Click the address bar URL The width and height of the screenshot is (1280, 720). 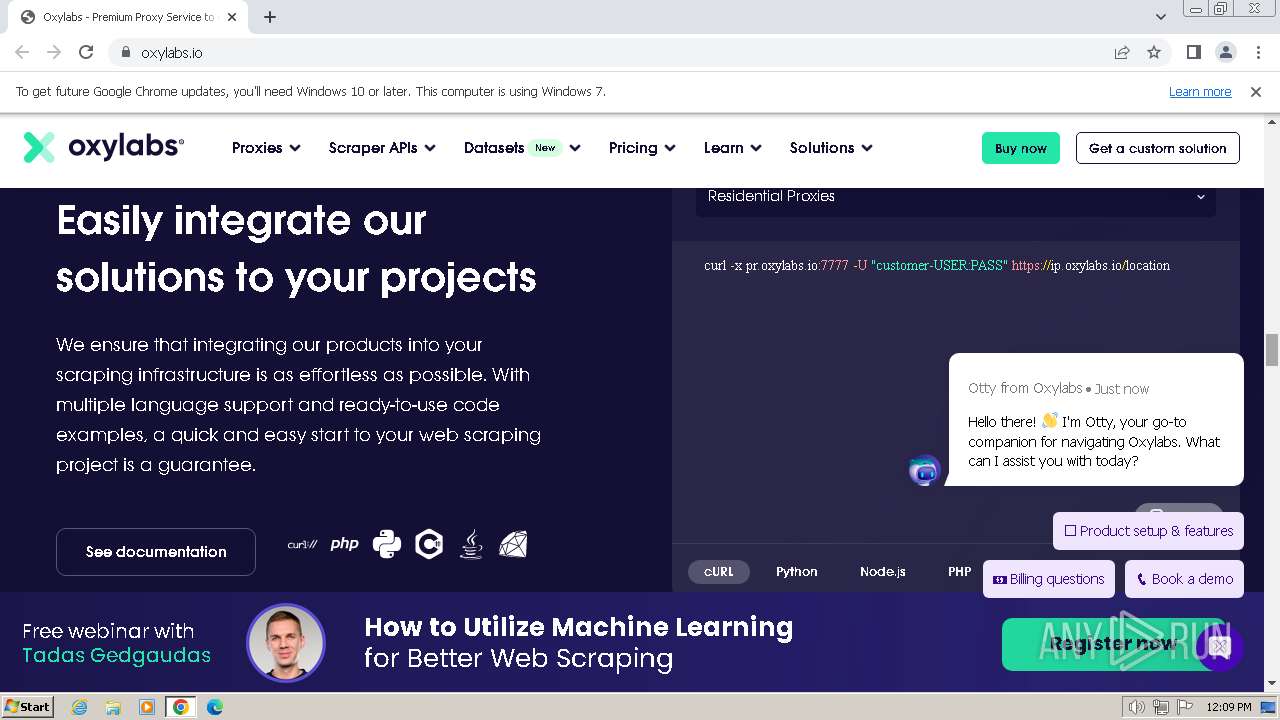click(x=172, y=52)
